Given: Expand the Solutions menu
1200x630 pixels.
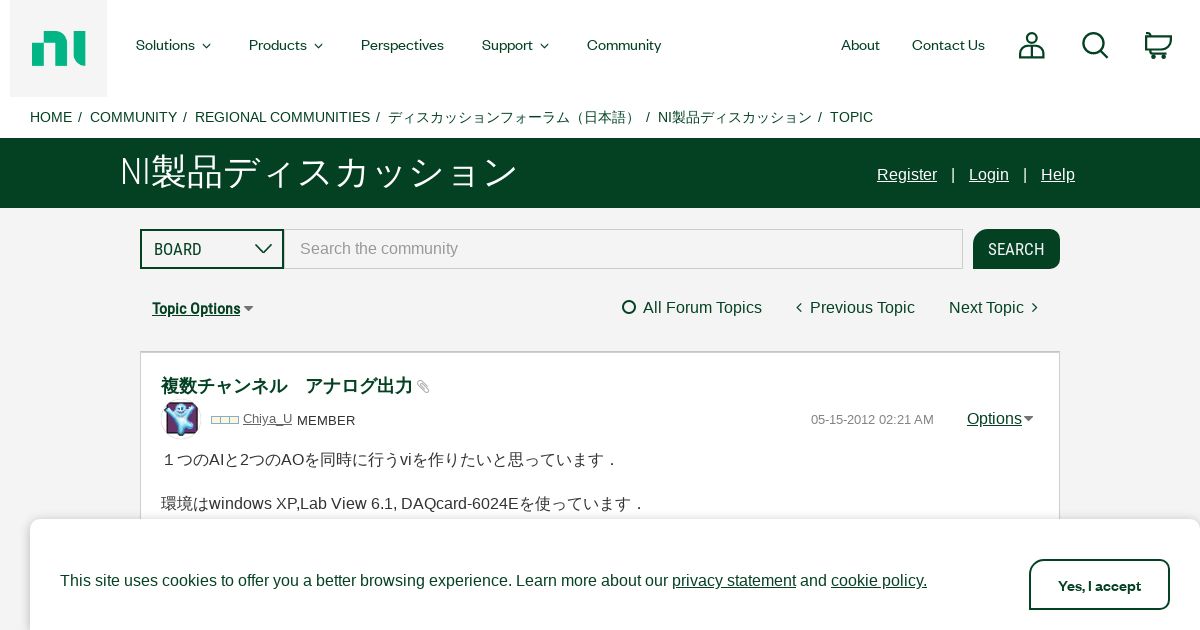Looking at the screenshot, I should 173,45.
